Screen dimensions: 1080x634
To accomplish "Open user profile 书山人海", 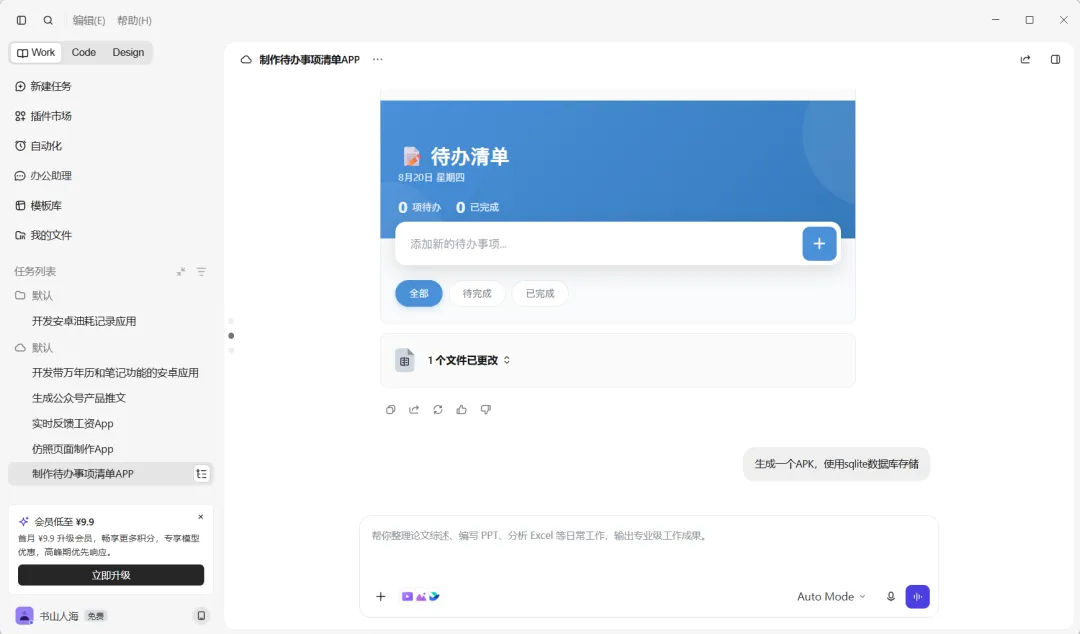I will tap(47, 616).
